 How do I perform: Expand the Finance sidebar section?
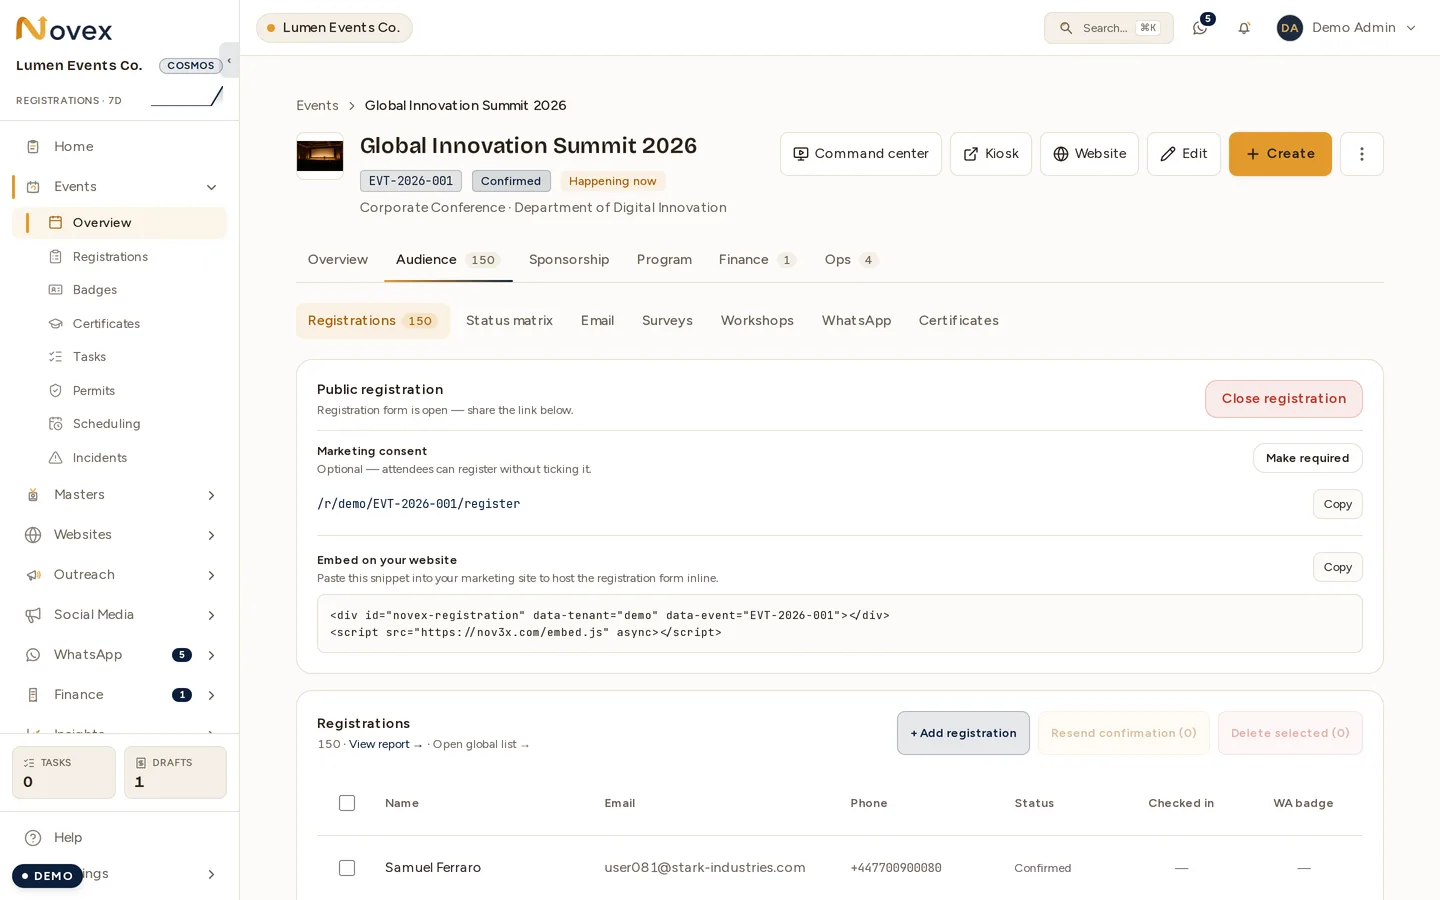[211, 695]
